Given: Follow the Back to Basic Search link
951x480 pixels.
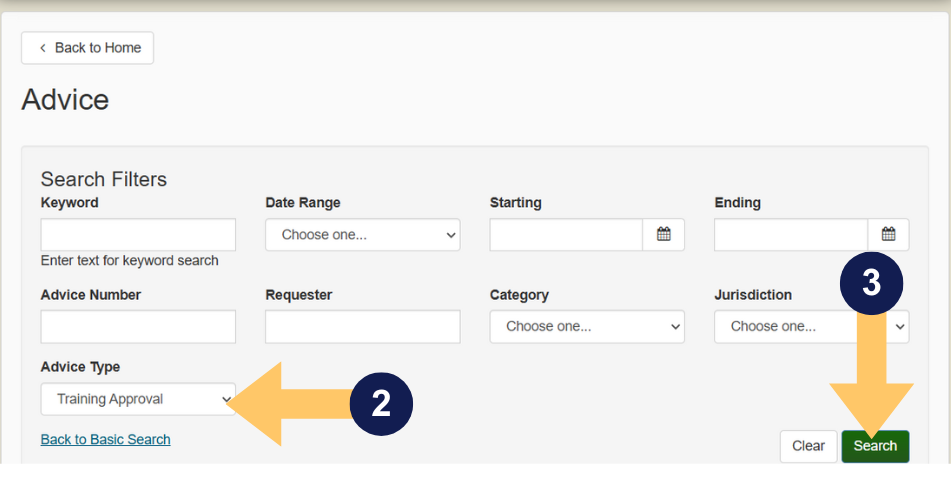Looking at the screenshot, I should (106, 439).
